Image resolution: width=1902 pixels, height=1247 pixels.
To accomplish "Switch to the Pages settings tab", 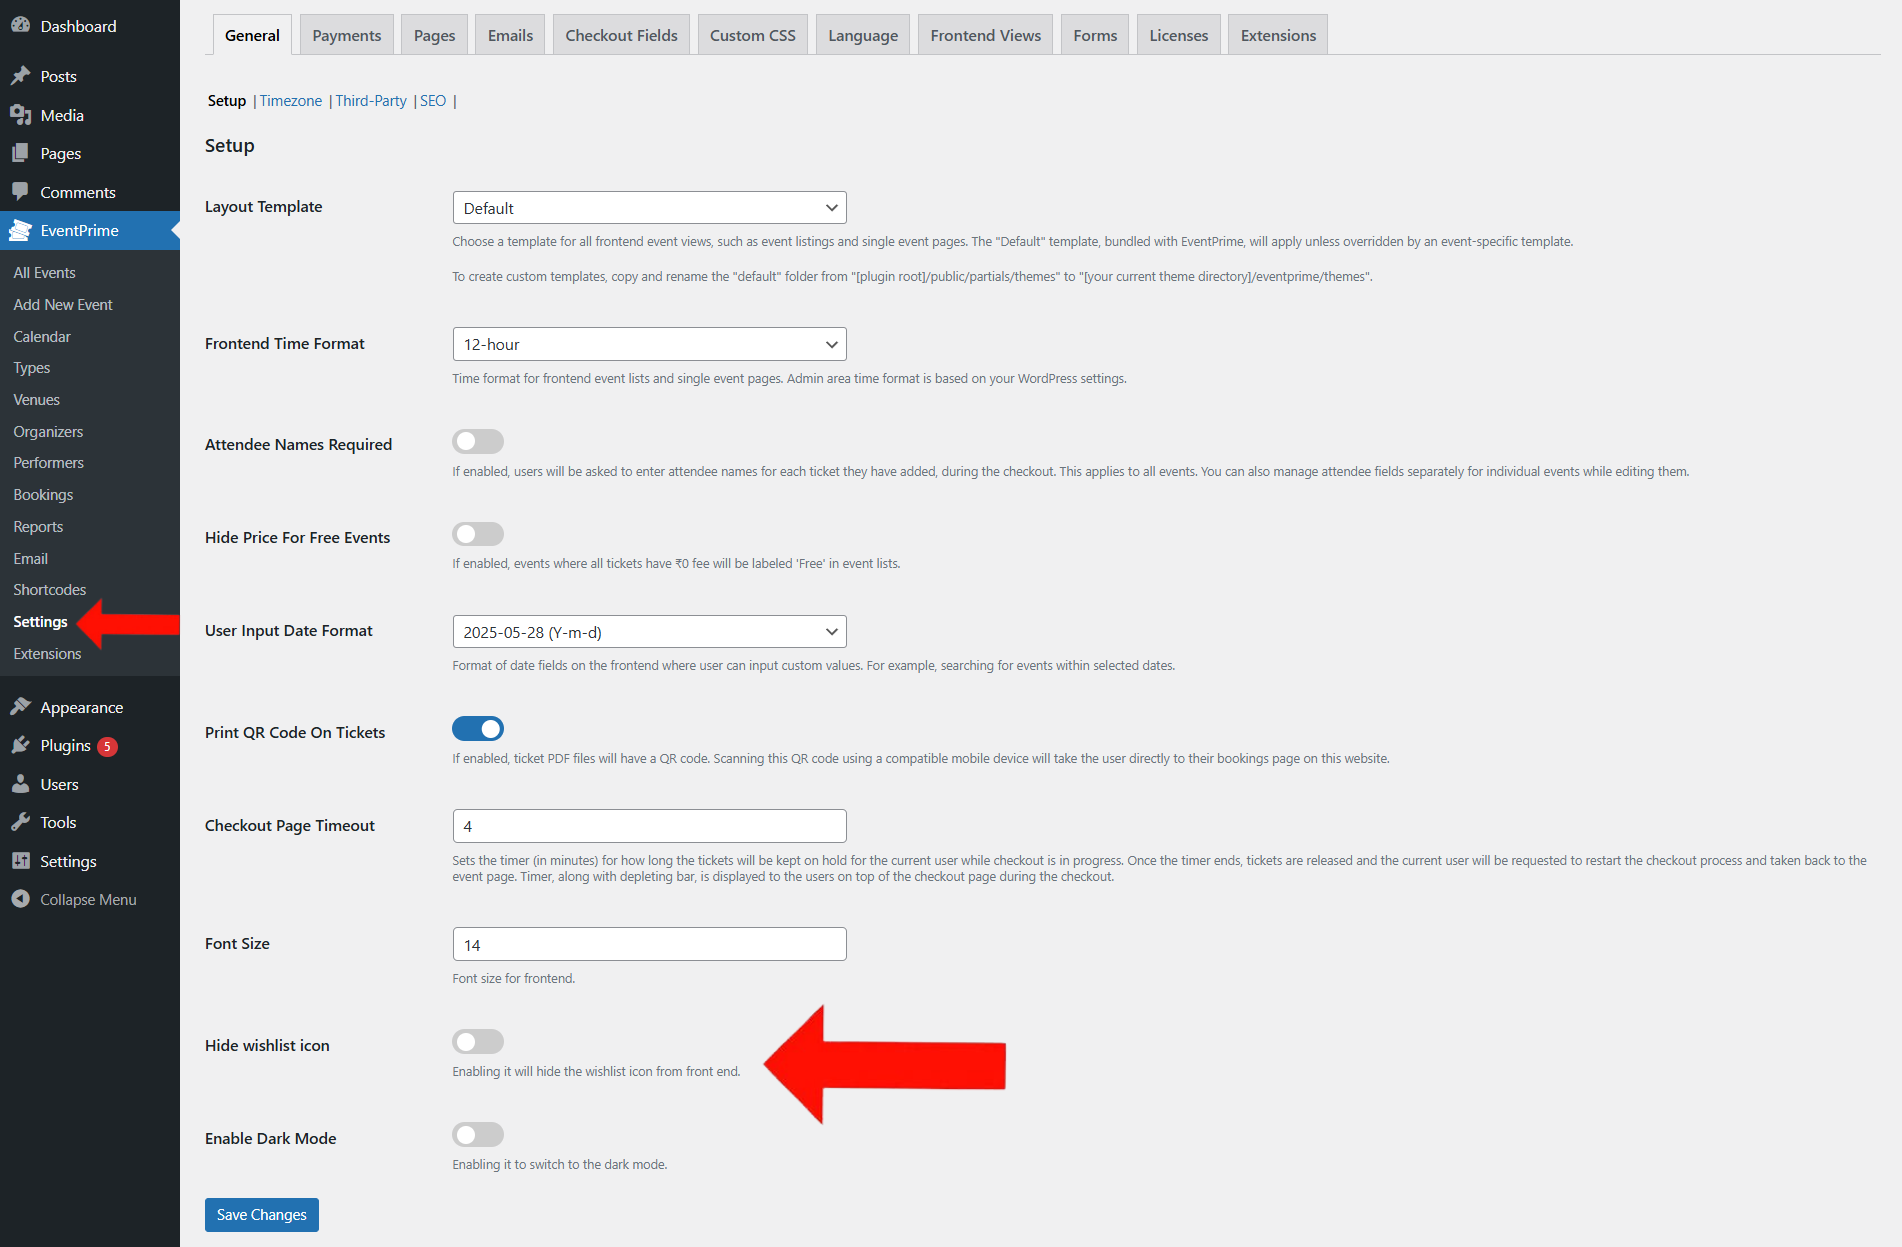I will coord(435,35).
